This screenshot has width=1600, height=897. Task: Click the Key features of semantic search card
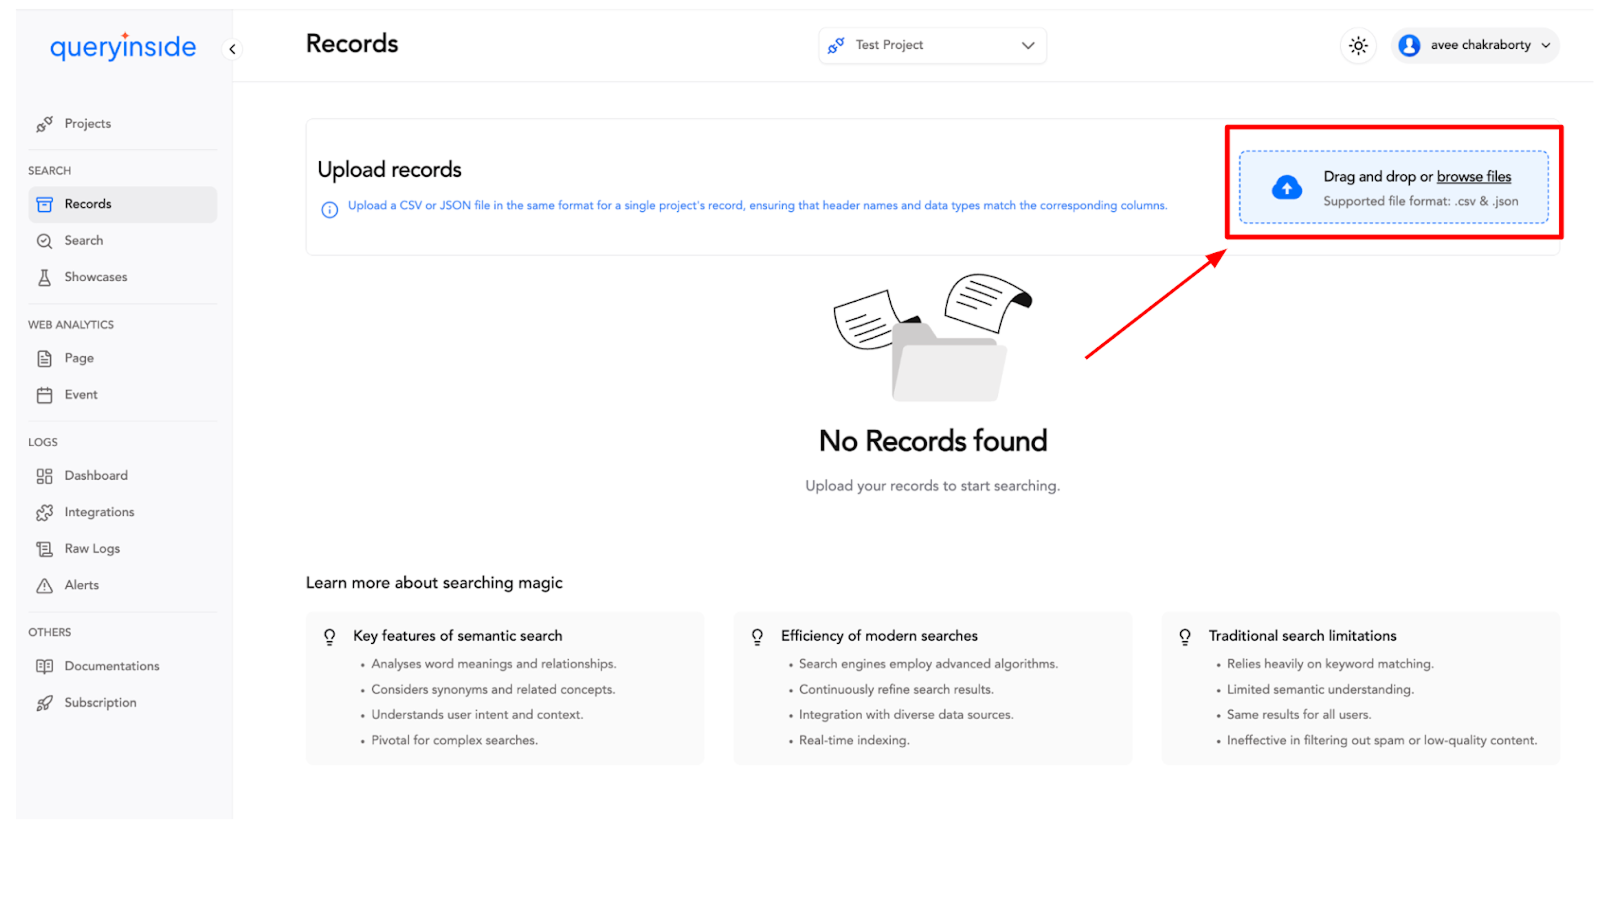tap(505, 689)
